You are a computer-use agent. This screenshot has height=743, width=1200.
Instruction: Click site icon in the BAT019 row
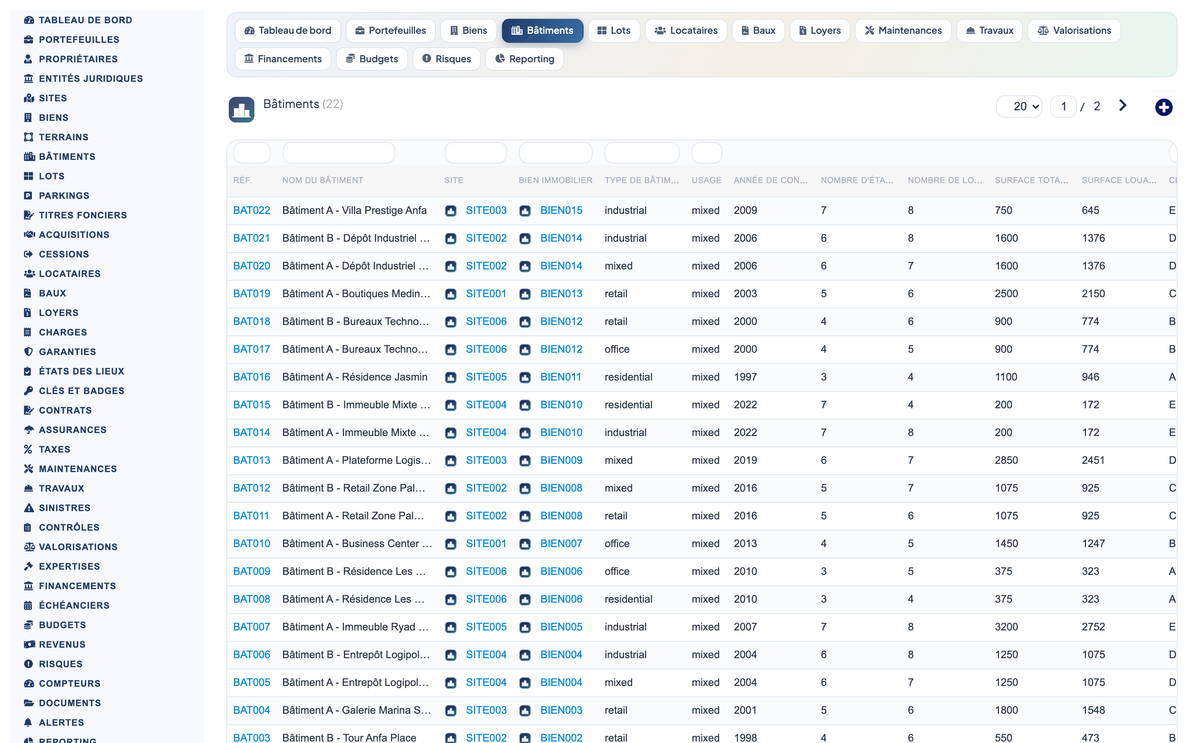(x=451, y=294)
